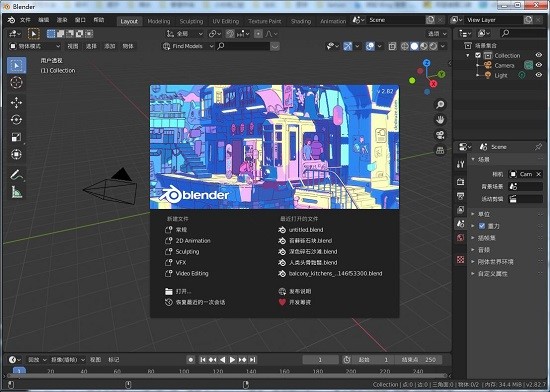
Task: Click the zoom magnifier viewport icon
Action: 440,104
